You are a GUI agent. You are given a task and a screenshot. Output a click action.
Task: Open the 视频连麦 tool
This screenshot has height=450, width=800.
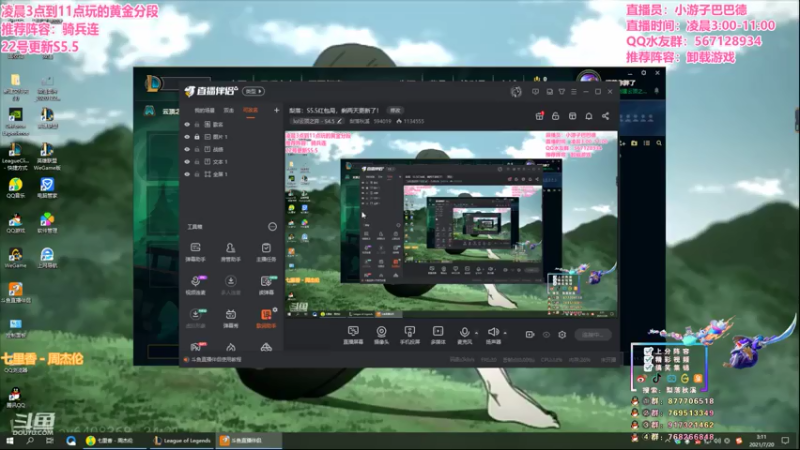pos(195,285)
